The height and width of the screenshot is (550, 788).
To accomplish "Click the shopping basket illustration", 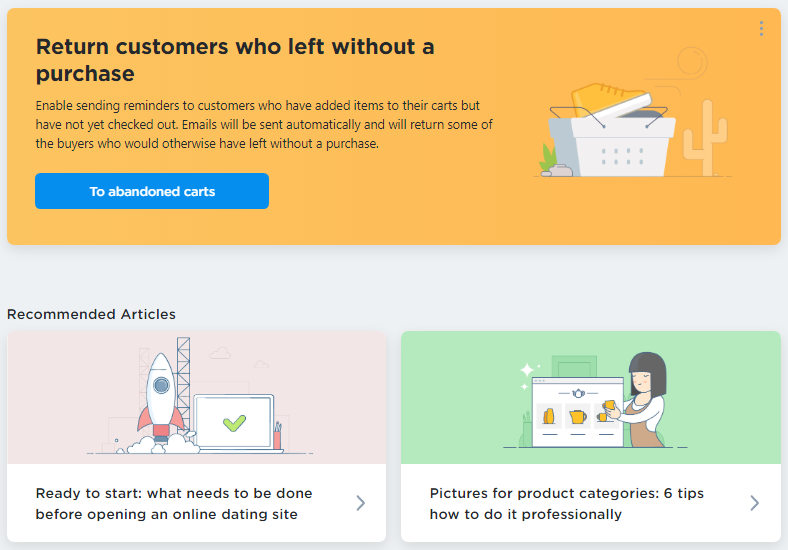I will click(x=612, y=148).
